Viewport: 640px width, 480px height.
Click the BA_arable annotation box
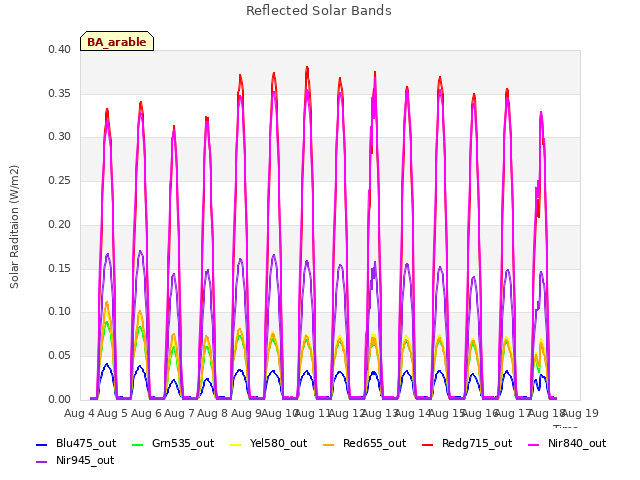pyautogui.click(x=117, y=41)
